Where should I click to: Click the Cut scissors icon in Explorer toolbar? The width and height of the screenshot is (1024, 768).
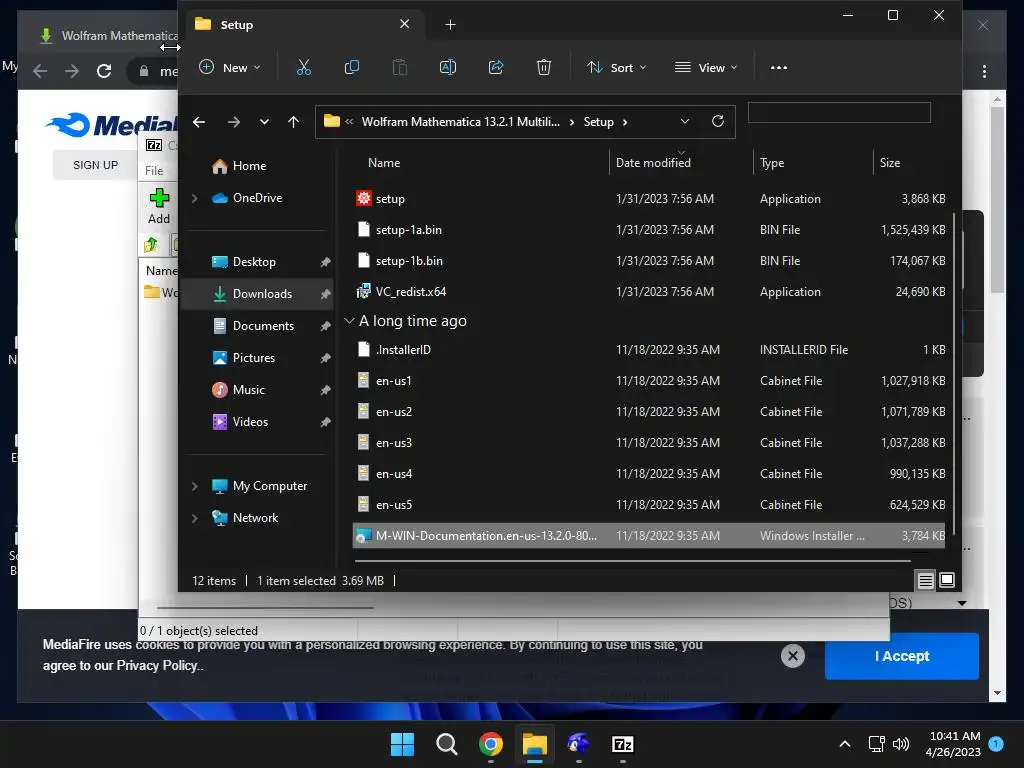click(x=304, y=67)
